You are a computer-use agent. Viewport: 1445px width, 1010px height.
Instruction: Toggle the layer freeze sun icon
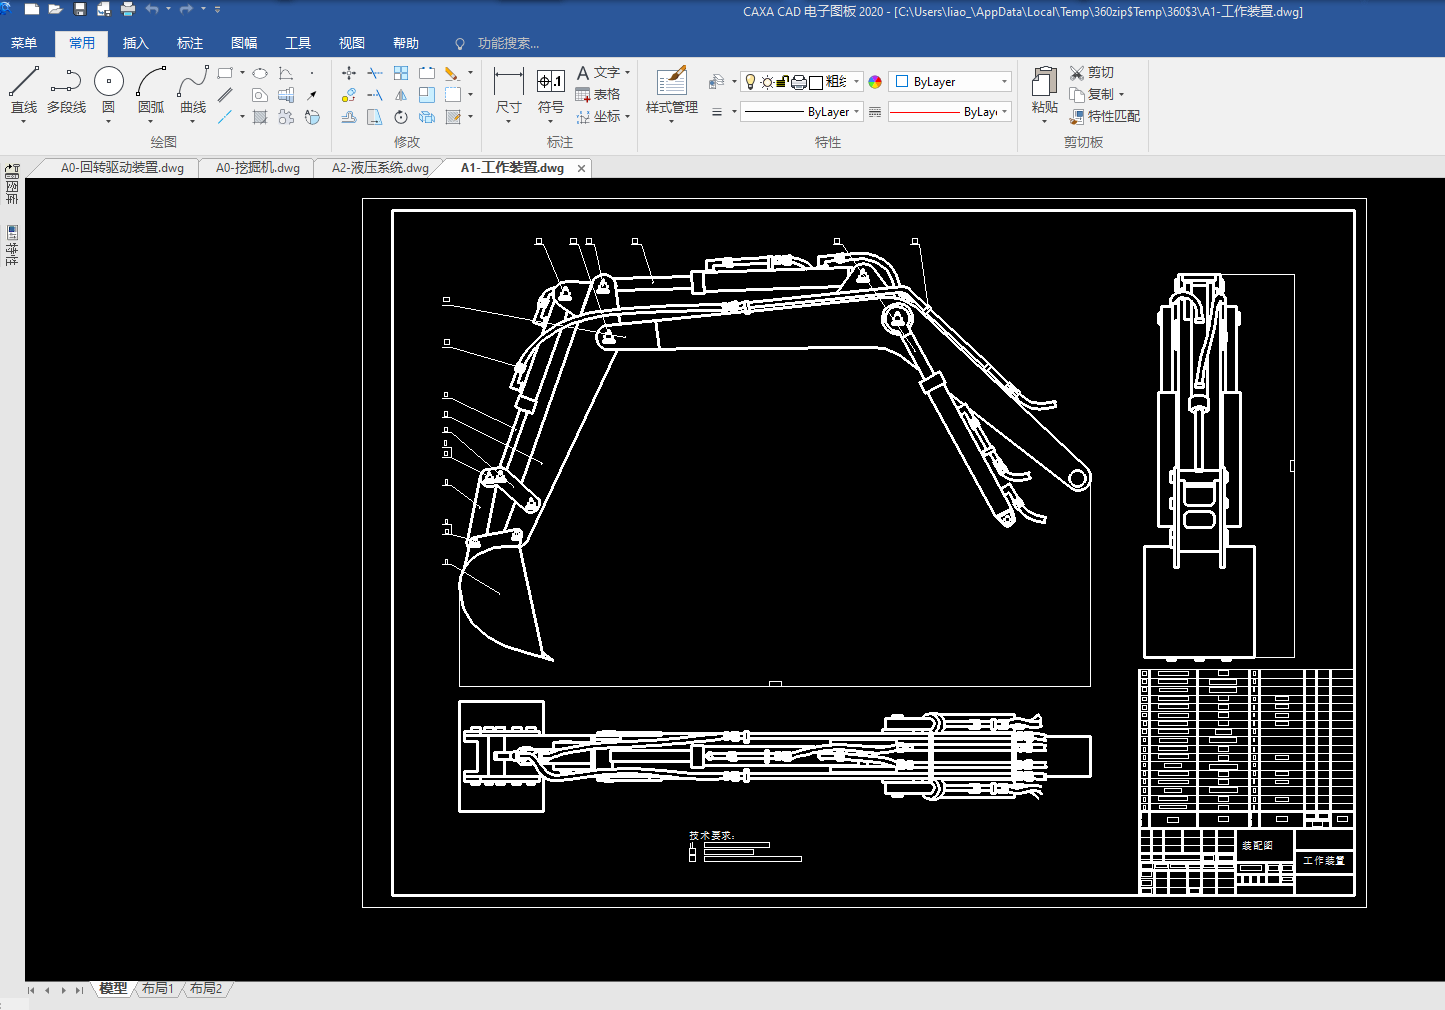[767, 82]
